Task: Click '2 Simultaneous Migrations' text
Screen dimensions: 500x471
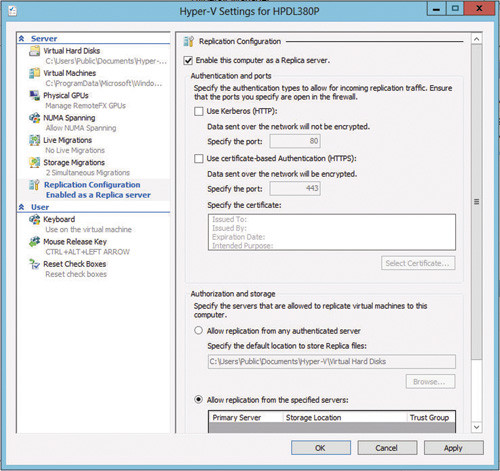Action: 88,173
